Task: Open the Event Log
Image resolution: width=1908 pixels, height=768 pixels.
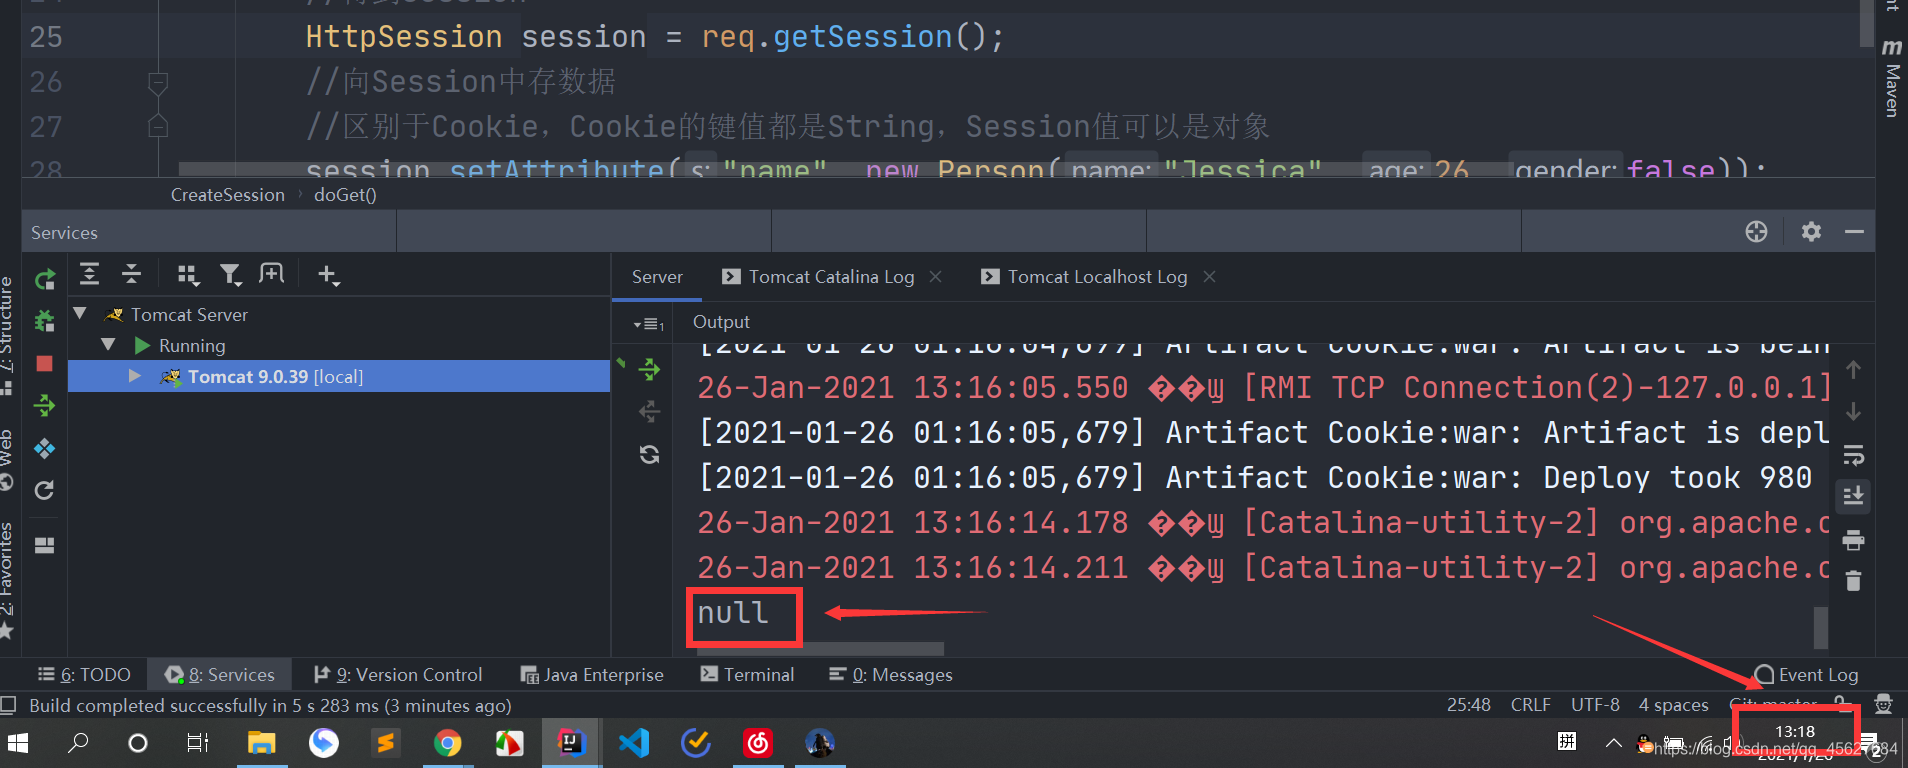Action: pos(1806,675)
